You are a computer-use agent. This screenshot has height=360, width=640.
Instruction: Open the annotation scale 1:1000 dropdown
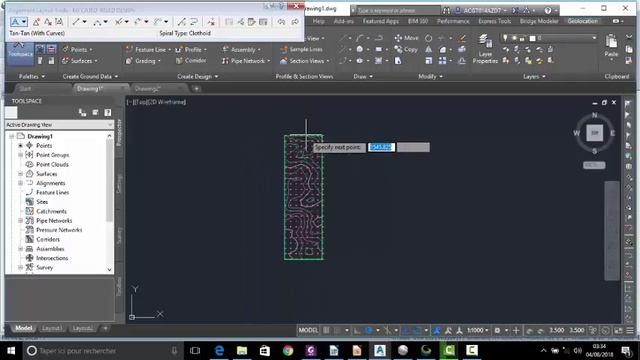click(x=478, y=330)
